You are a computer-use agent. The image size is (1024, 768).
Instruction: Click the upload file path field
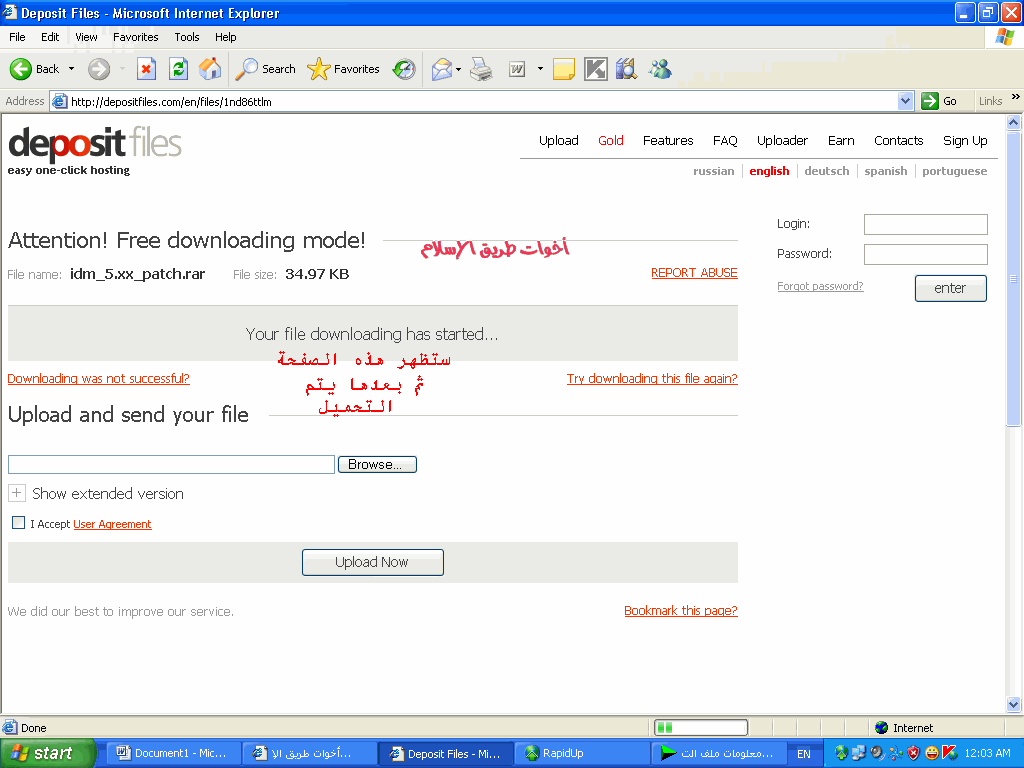[x=171, y=464]
